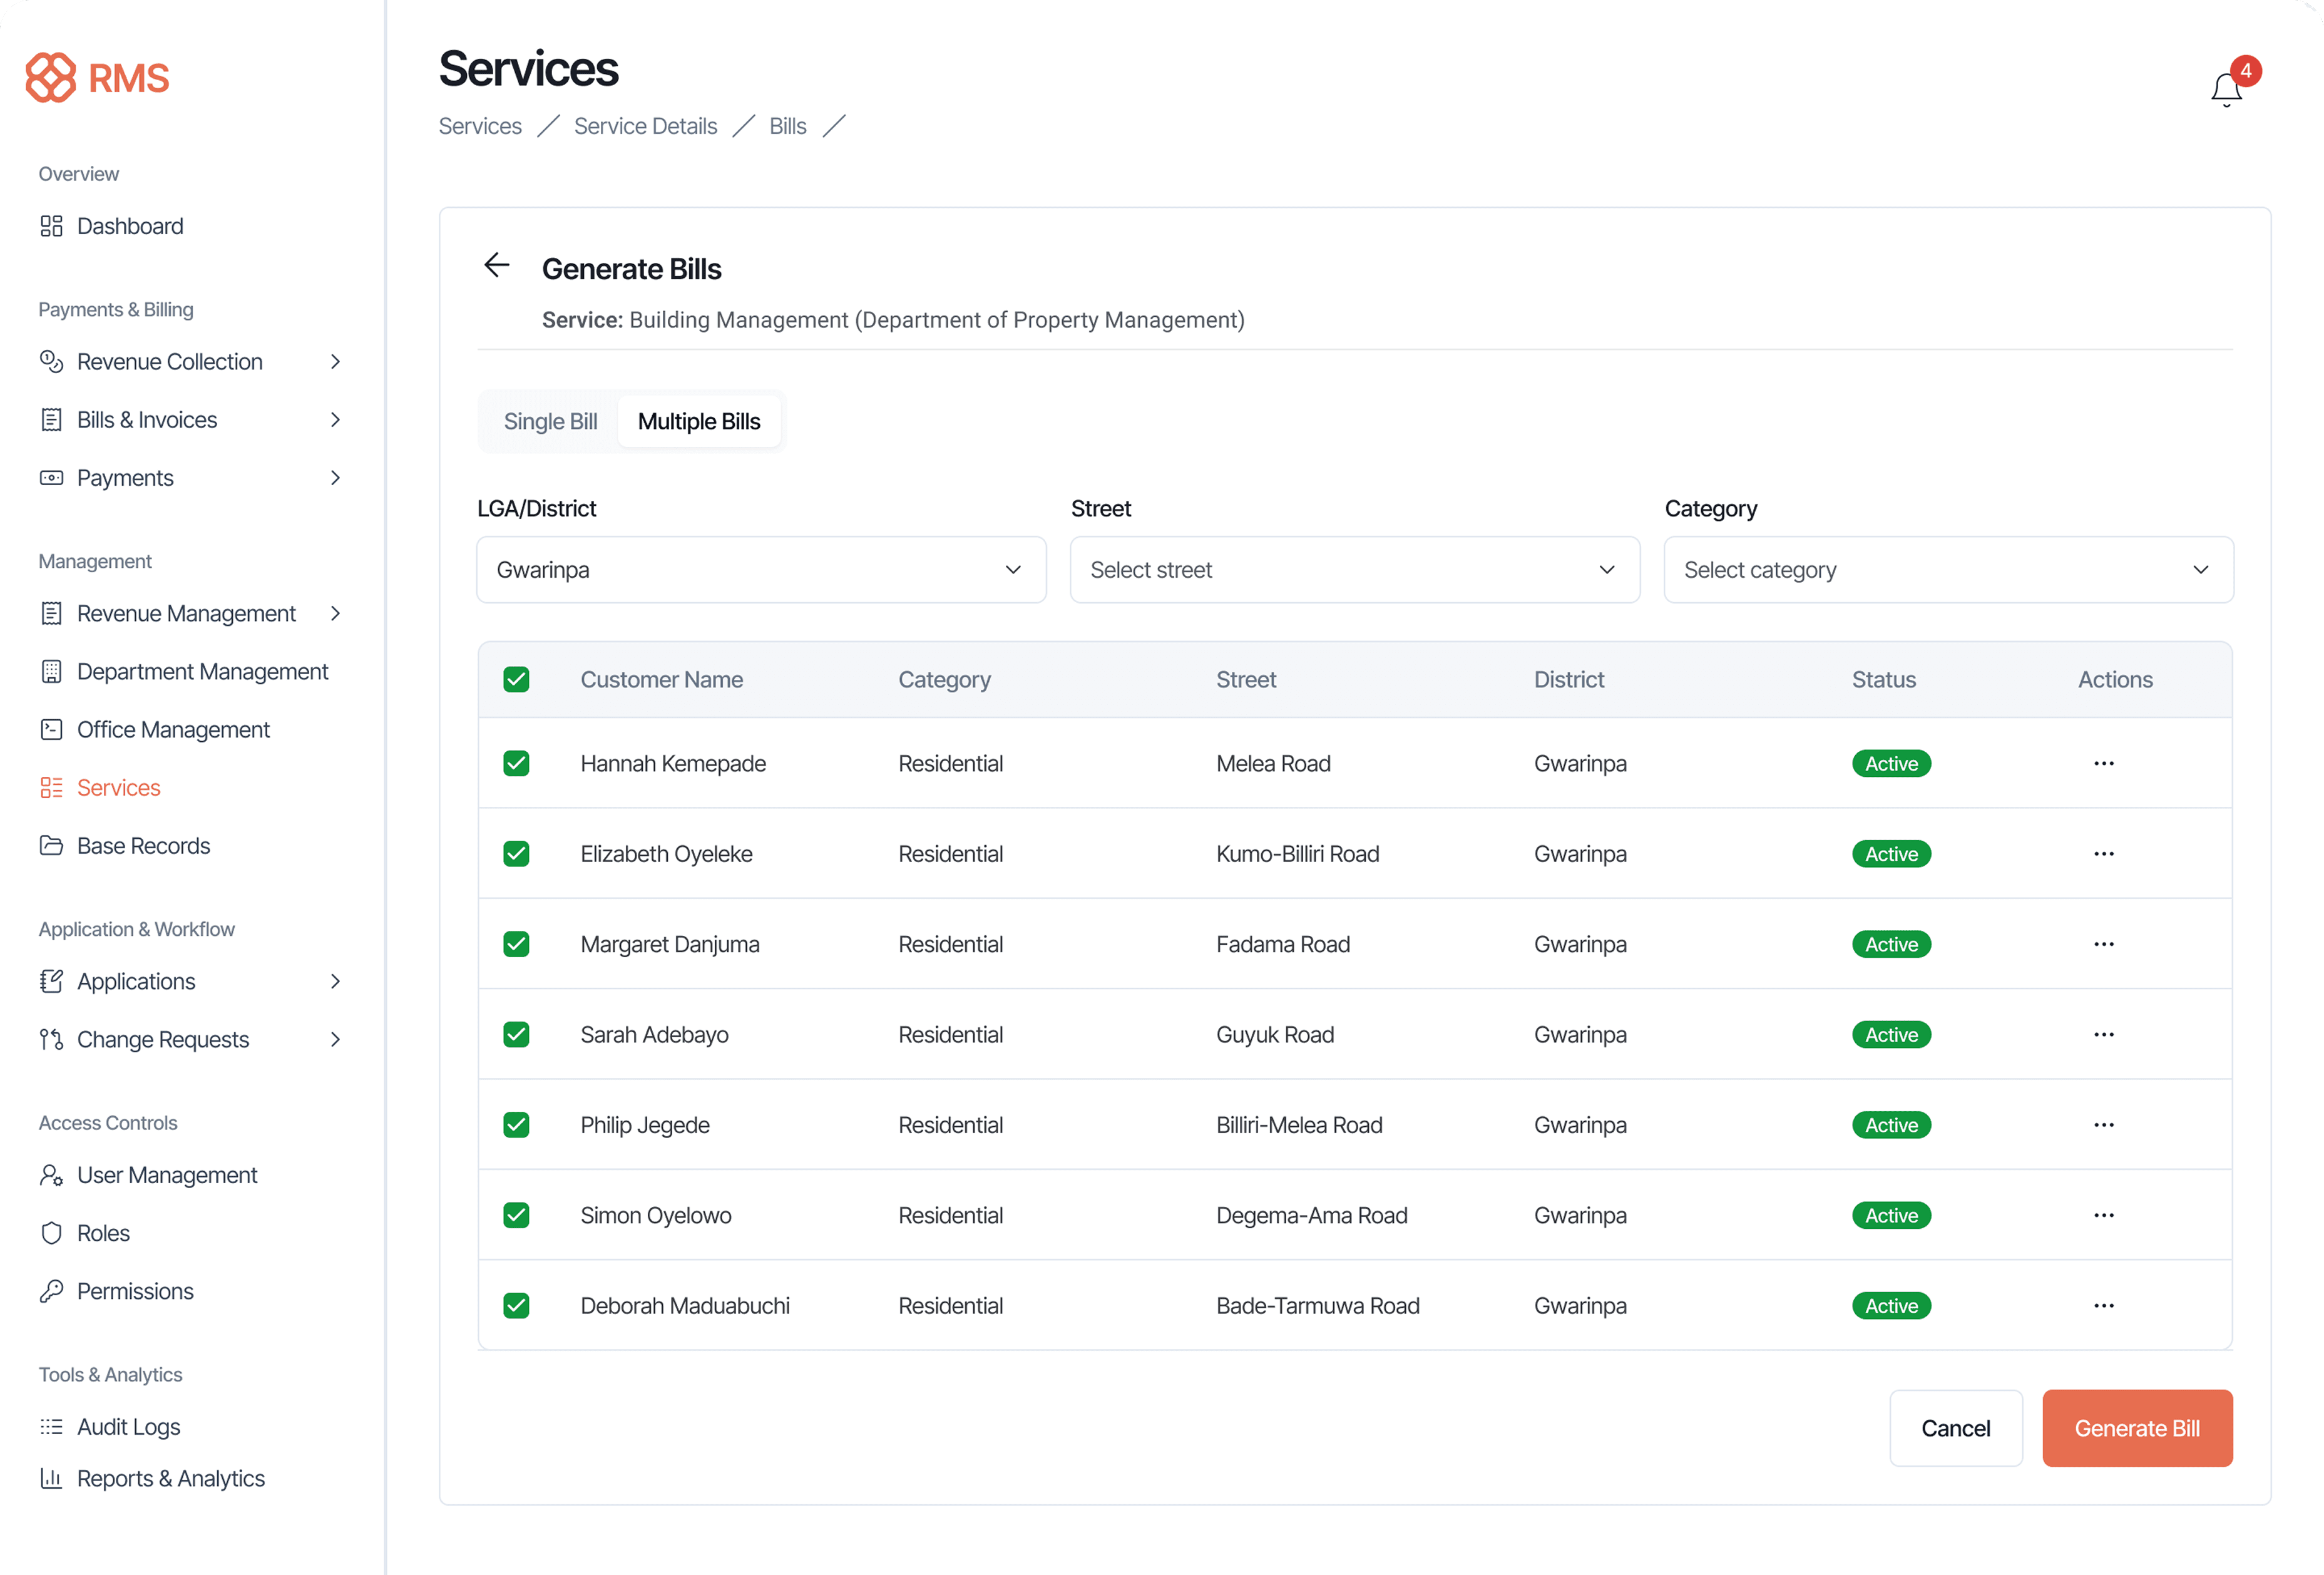Follow the Bills breadcrumb link
Viewport: 2324px width, 1575px height.
788,127
